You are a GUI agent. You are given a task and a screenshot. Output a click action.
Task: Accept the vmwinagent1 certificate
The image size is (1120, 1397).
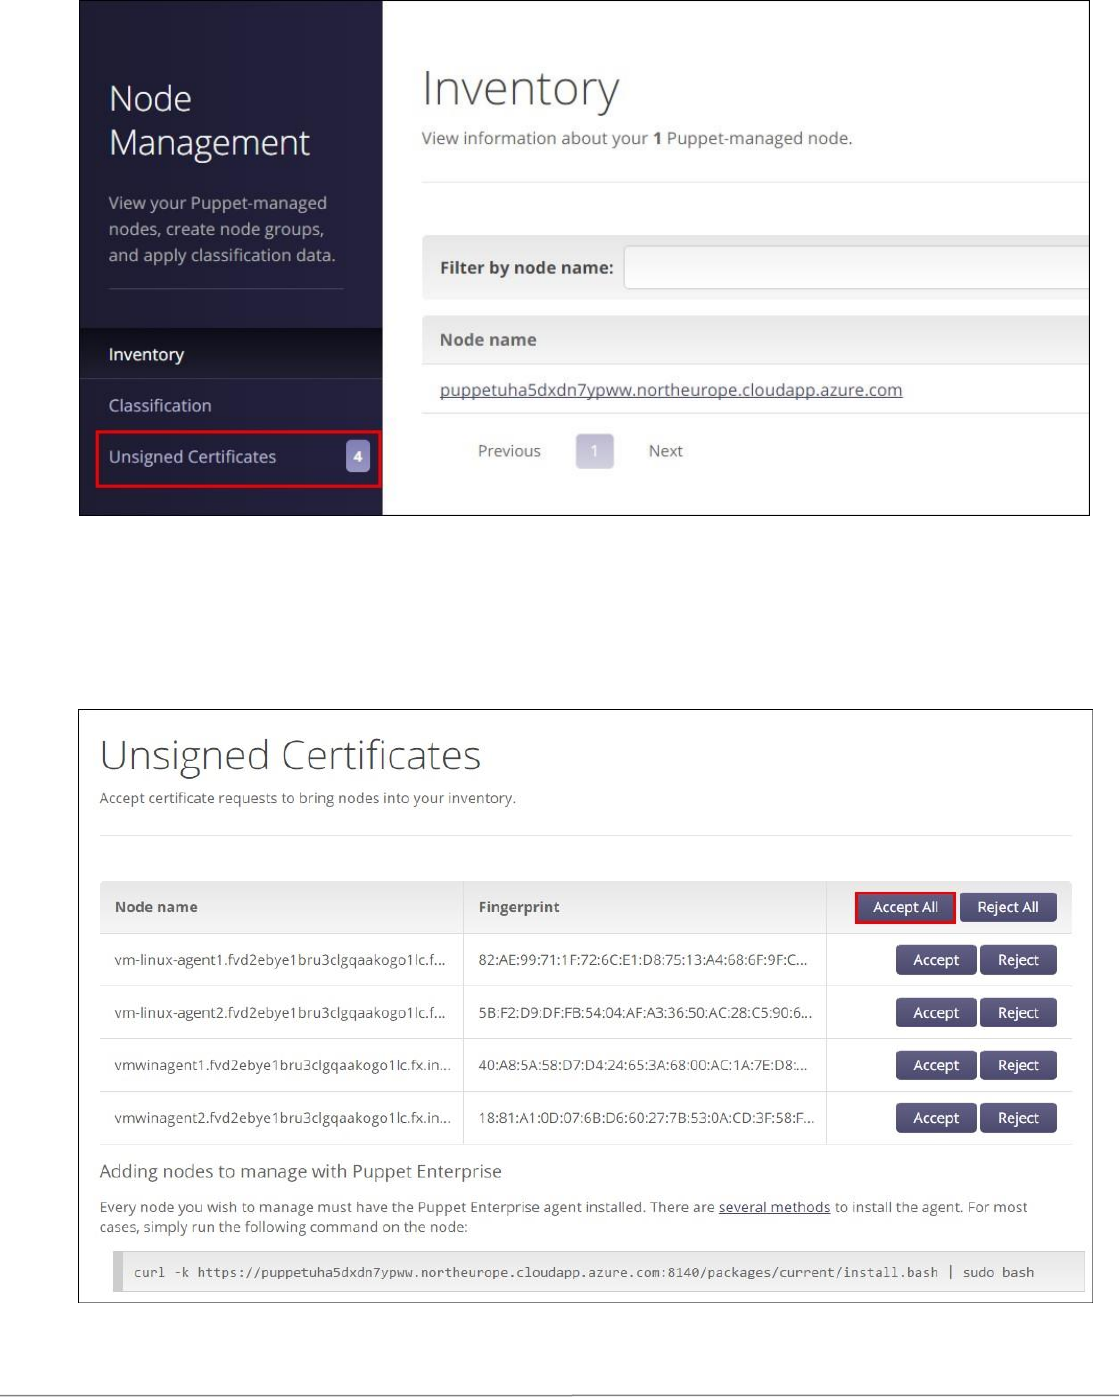(936, 1066)
